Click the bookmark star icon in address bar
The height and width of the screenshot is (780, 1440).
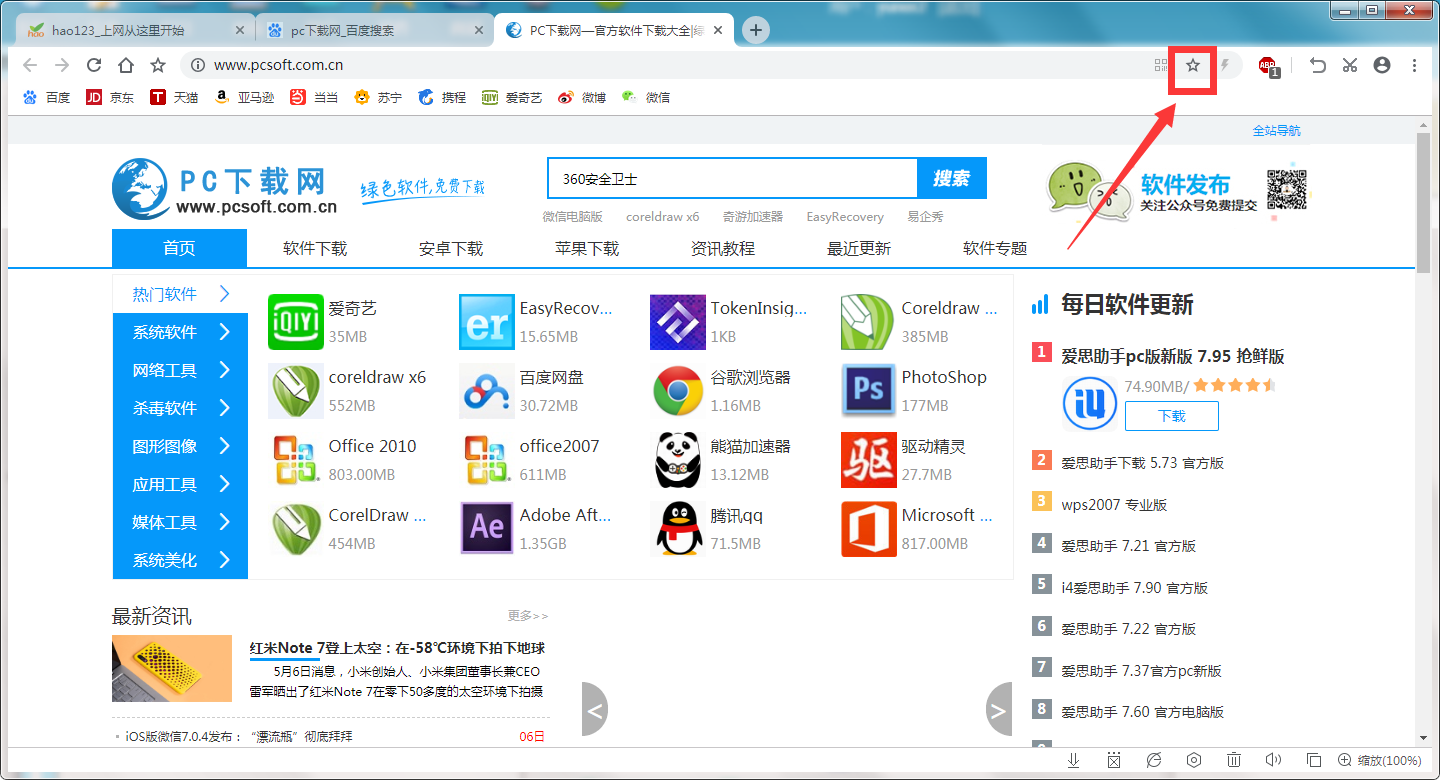1192,64
